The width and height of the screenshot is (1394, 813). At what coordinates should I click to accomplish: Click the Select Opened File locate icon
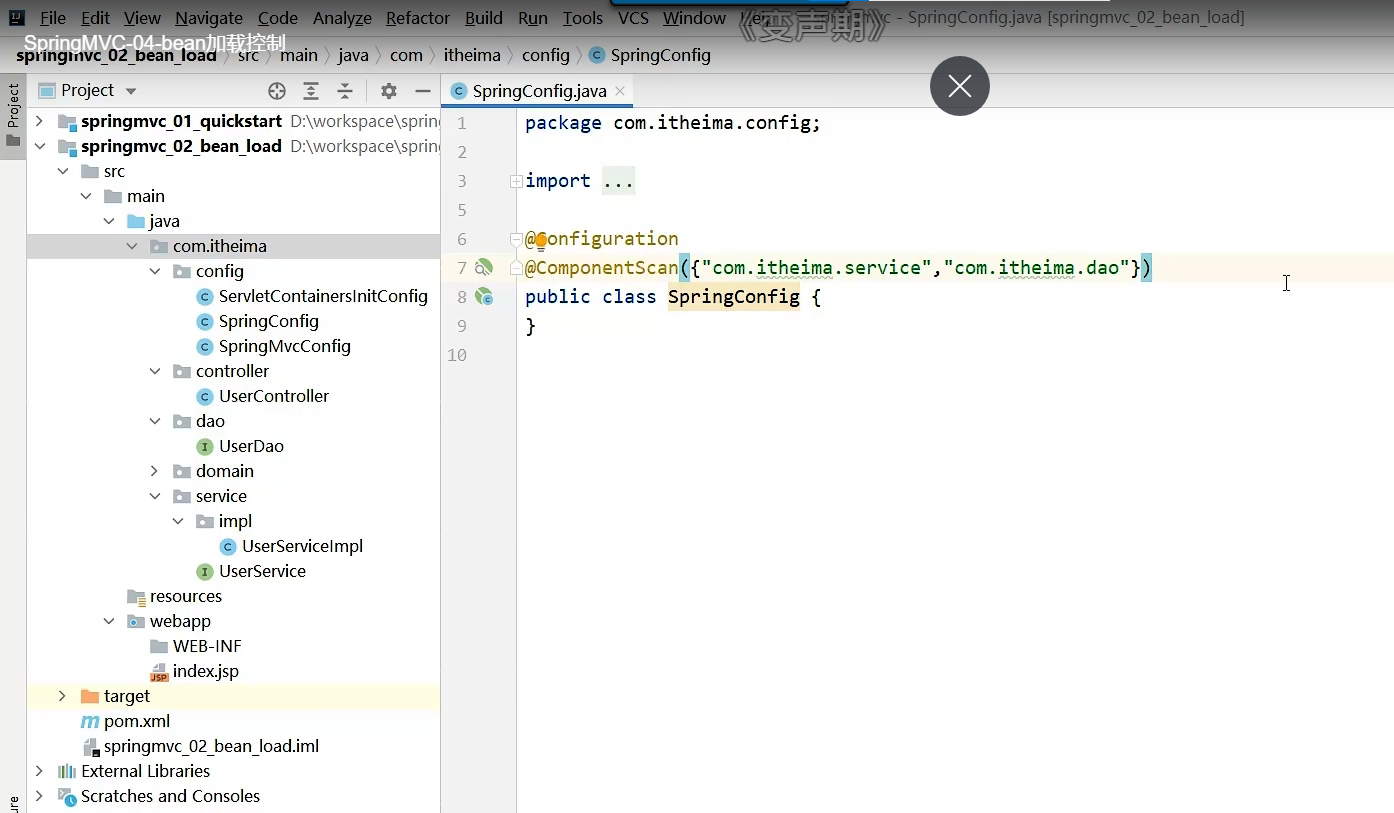pos(277,91)
